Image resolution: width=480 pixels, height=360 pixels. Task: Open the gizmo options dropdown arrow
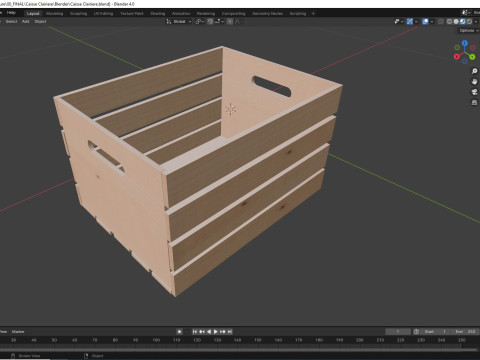(416, 21)
